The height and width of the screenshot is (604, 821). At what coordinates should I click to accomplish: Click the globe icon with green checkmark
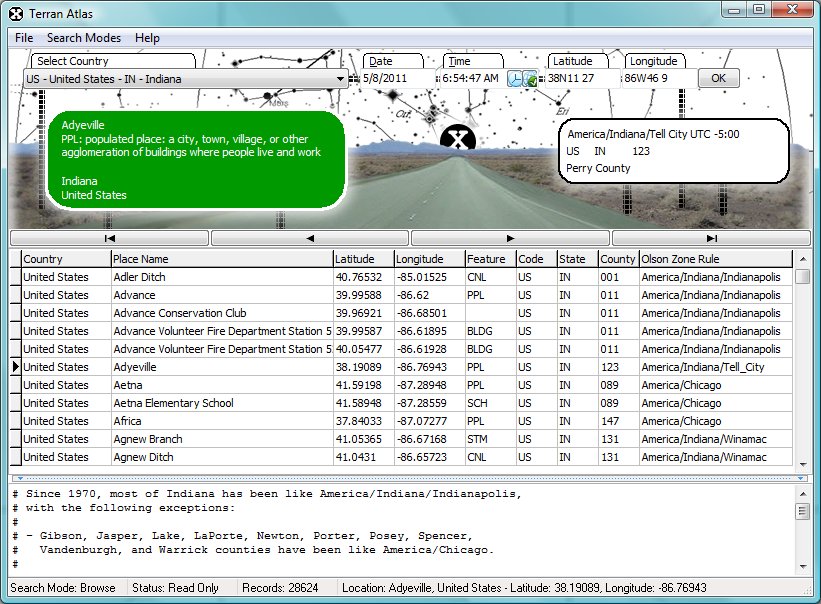[530, 79]
